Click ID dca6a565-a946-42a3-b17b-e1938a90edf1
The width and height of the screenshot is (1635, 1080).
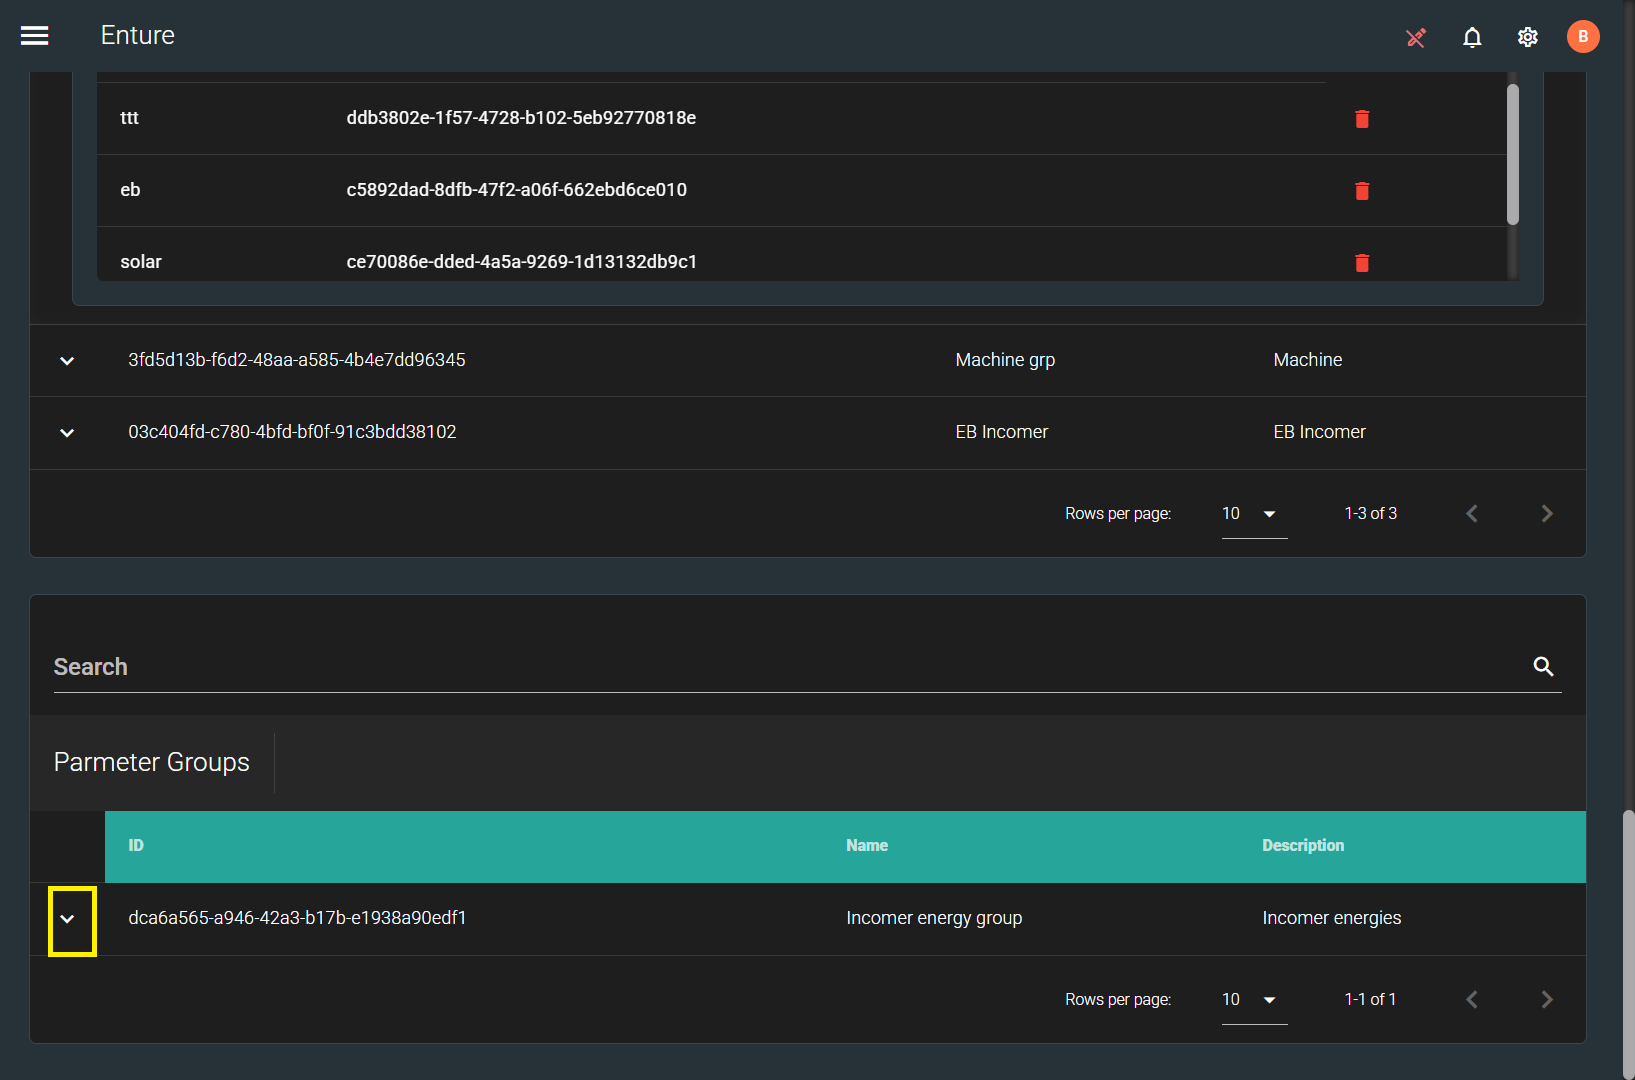click(x=297, y=918)
